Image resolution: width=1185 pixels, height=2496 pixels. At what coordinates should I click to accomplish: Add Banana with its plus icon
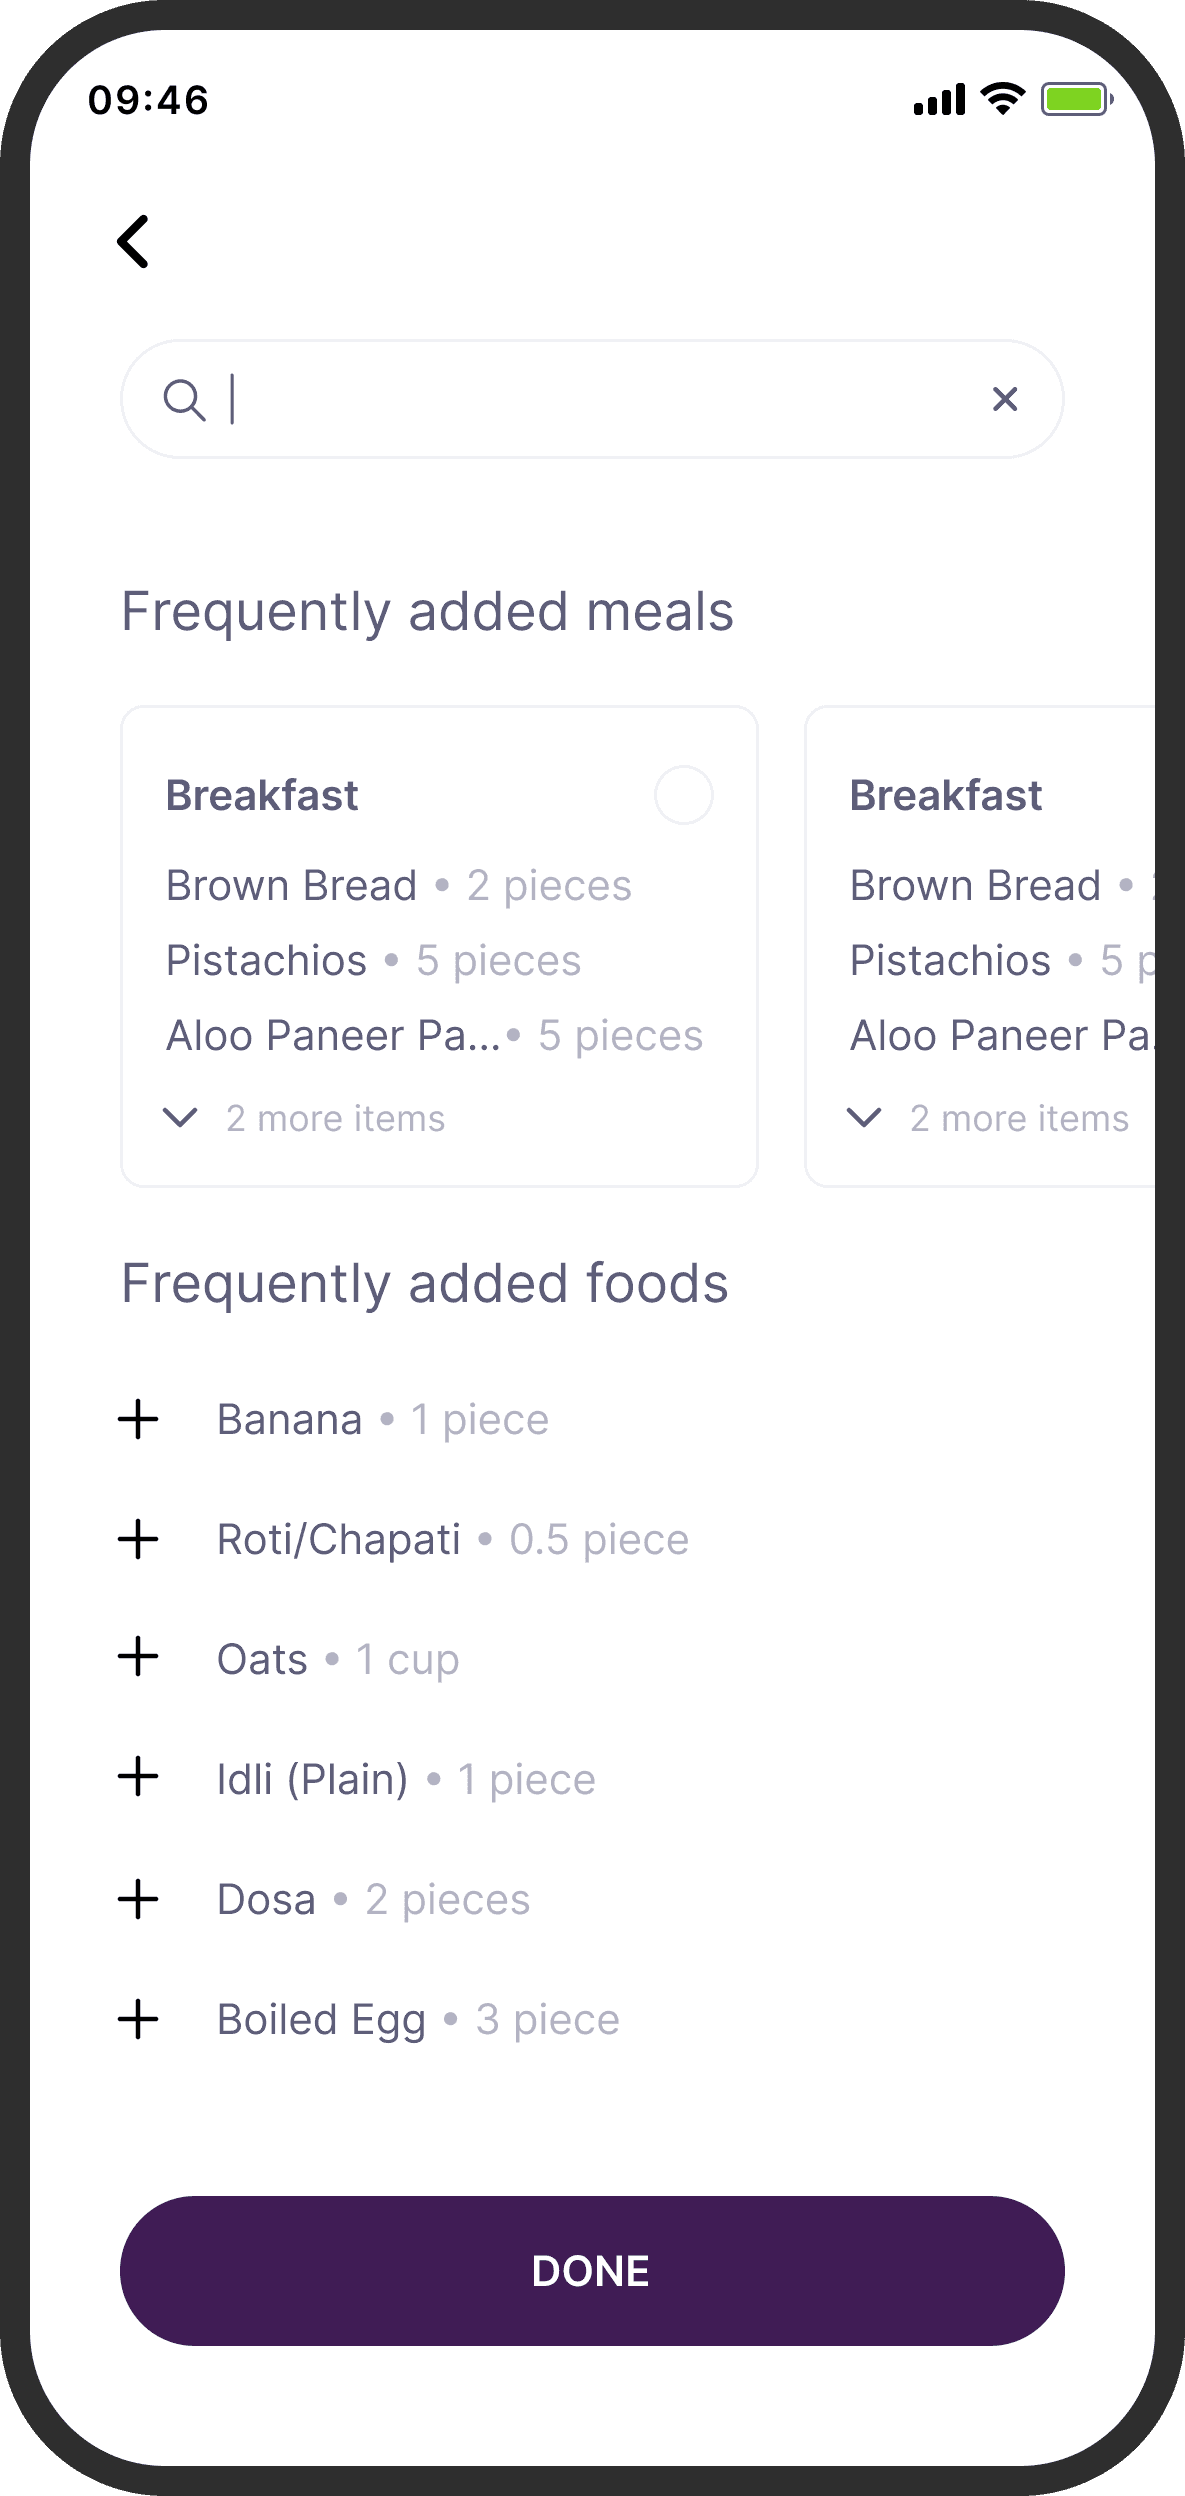coord(138,1420)
